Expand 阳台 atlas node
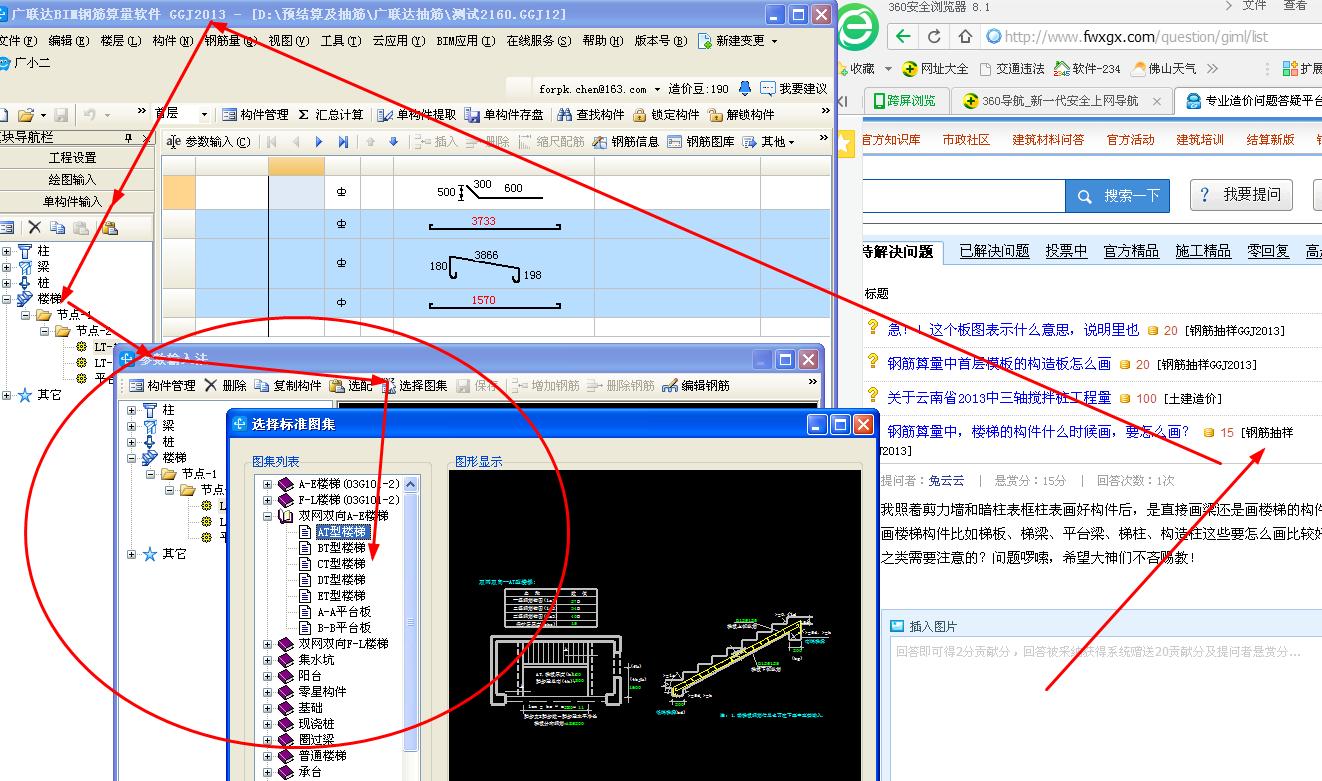This screenshot has width=1322, height=781. pos(268,676)
